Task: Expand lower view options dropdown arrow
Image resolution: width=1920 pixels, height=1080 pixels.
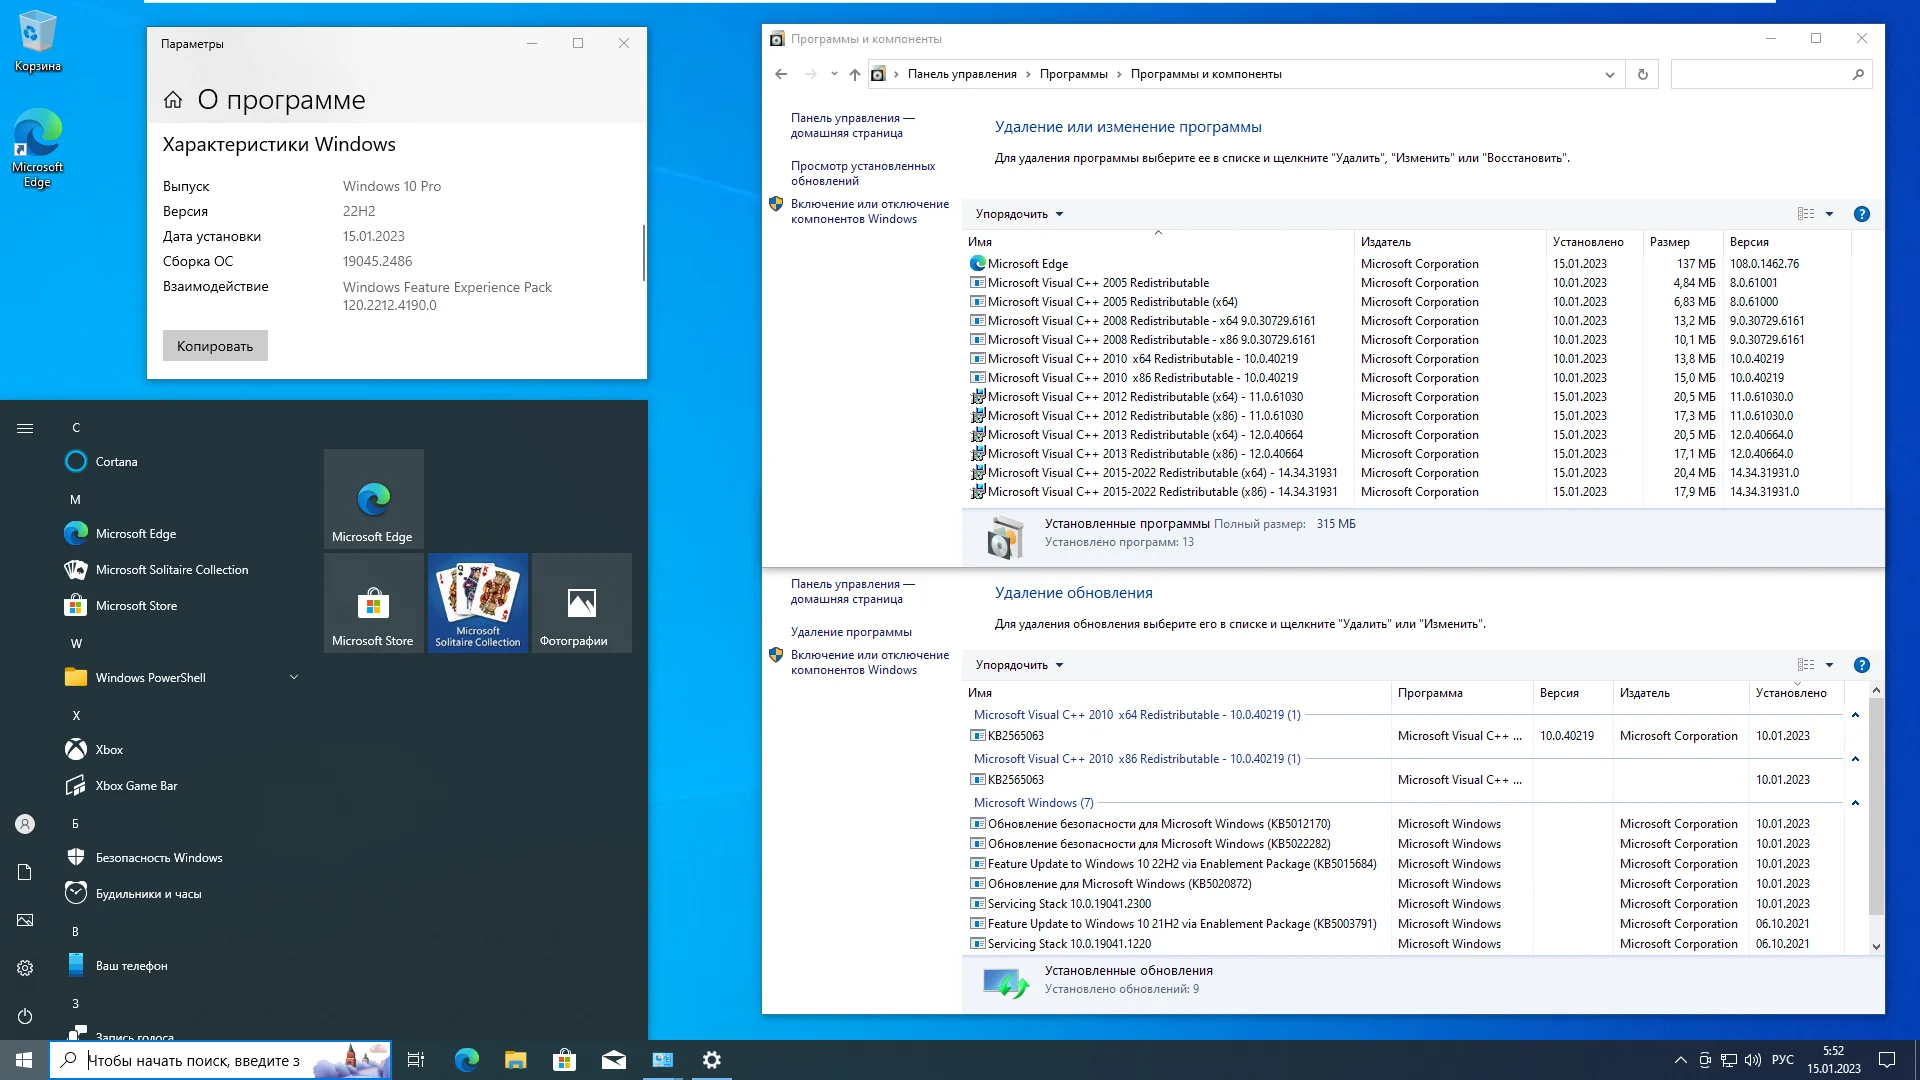Action: 1829,665
